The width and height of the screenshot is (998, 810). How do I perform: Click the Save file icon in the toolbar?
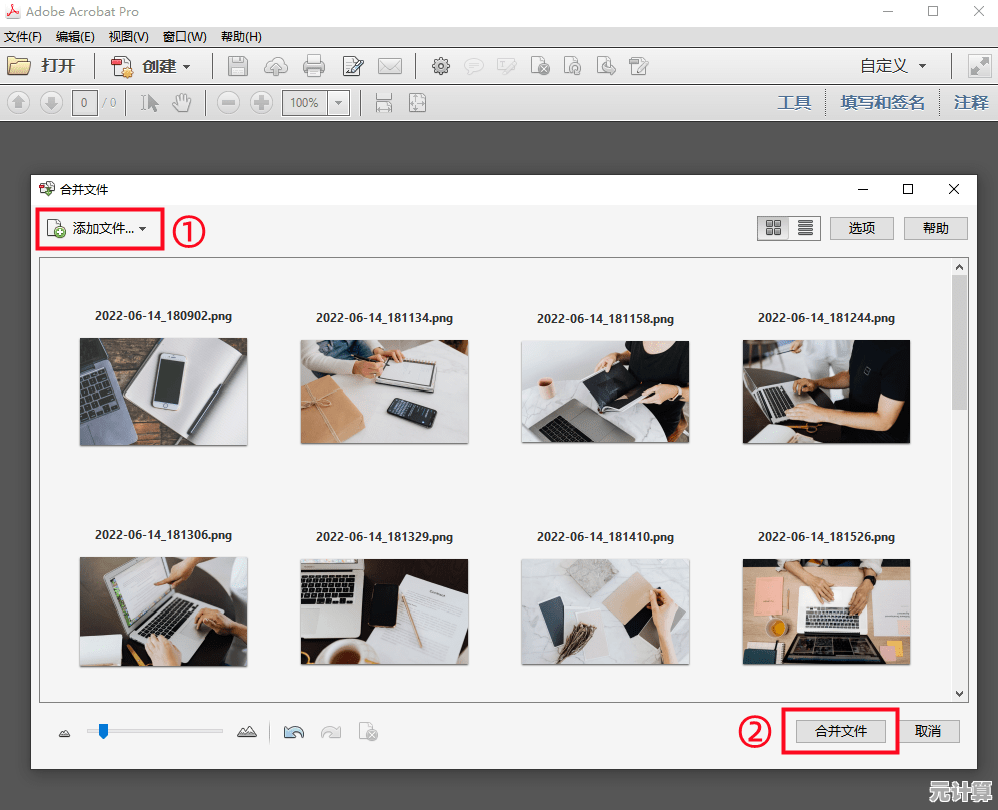click(238, 66)
